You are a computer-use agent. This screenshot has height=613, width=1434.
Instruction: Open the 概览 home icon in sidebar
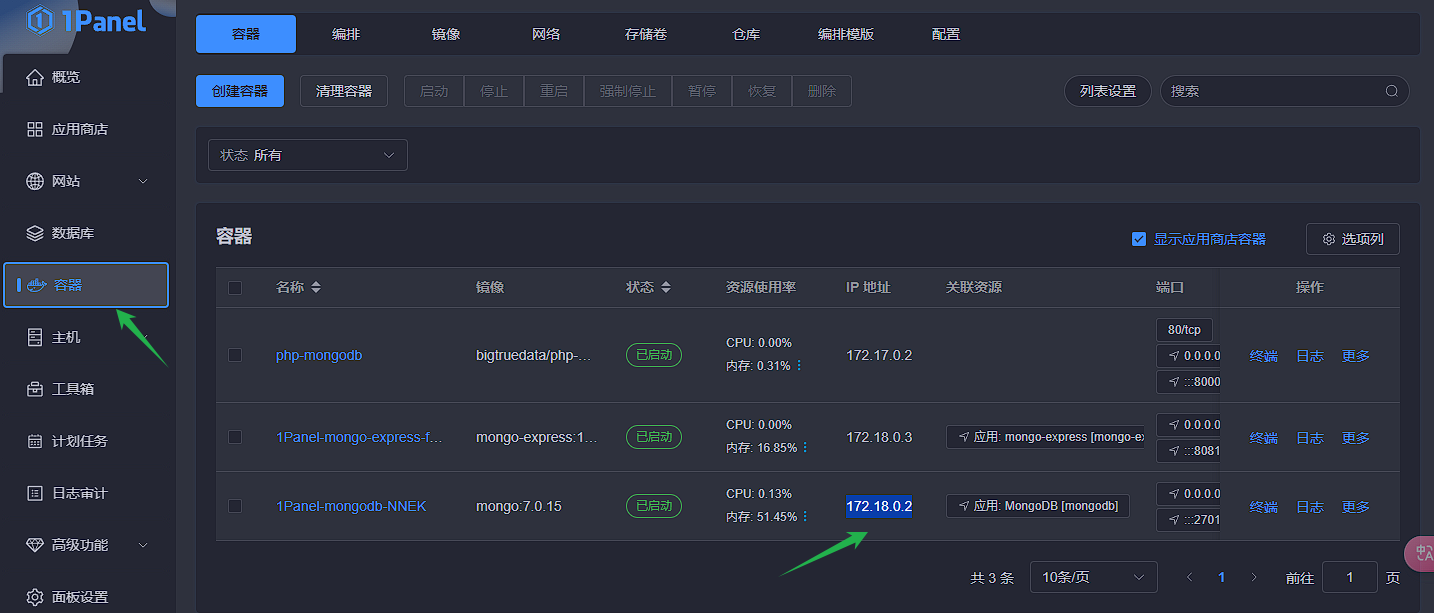pos(35,77)
